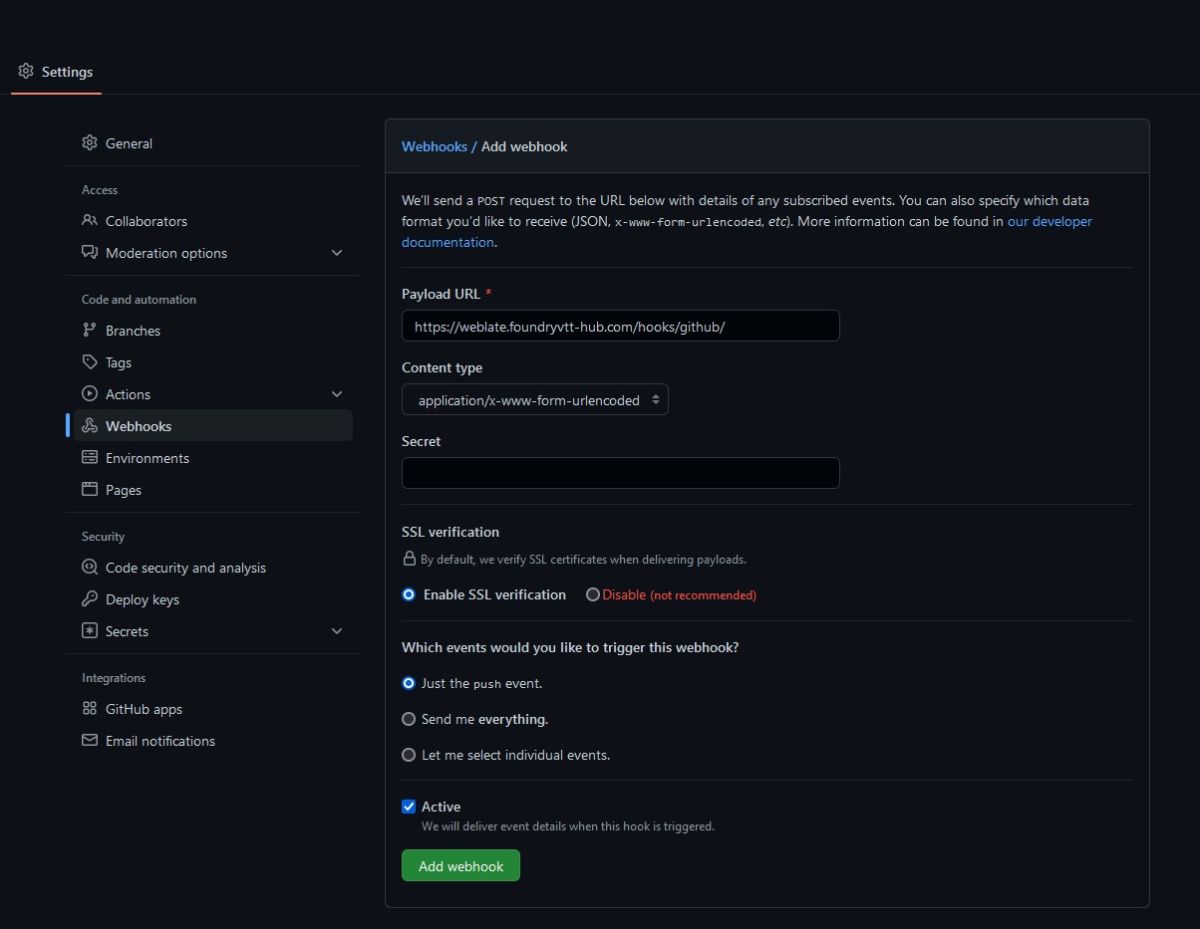Click the General gear icon in sidebar
Image resolution: width=1200 pixels, height=929 pixels.
89,143
